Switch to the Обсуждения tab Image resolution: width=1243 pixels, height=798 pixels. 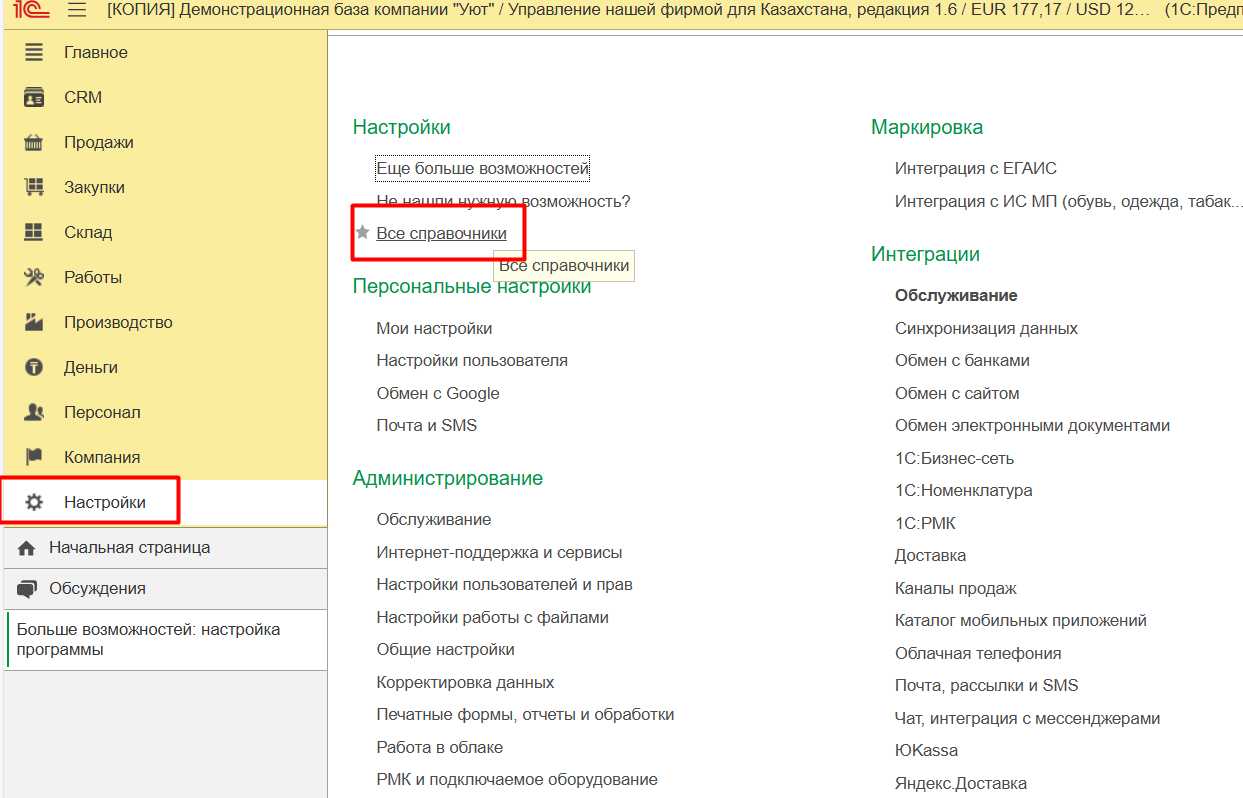pos(97,589)
